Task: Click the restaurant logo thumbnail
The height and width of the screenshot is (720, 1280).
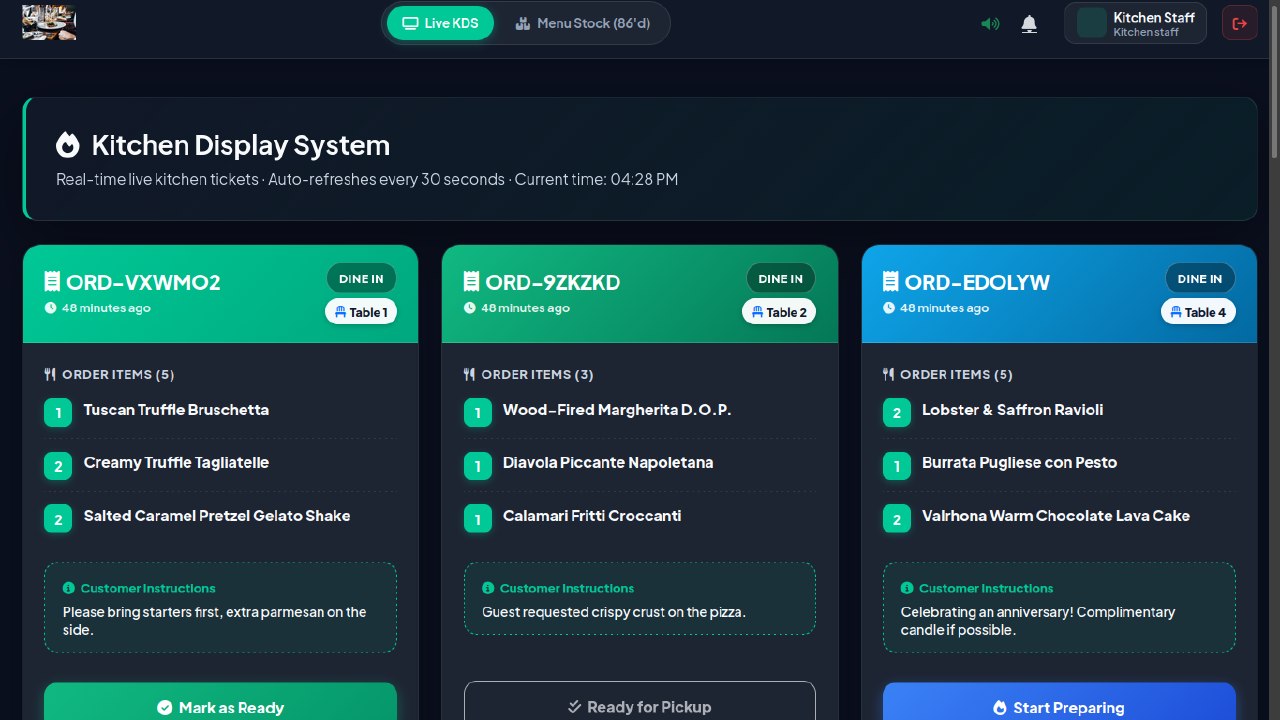Action: (49, 23)
